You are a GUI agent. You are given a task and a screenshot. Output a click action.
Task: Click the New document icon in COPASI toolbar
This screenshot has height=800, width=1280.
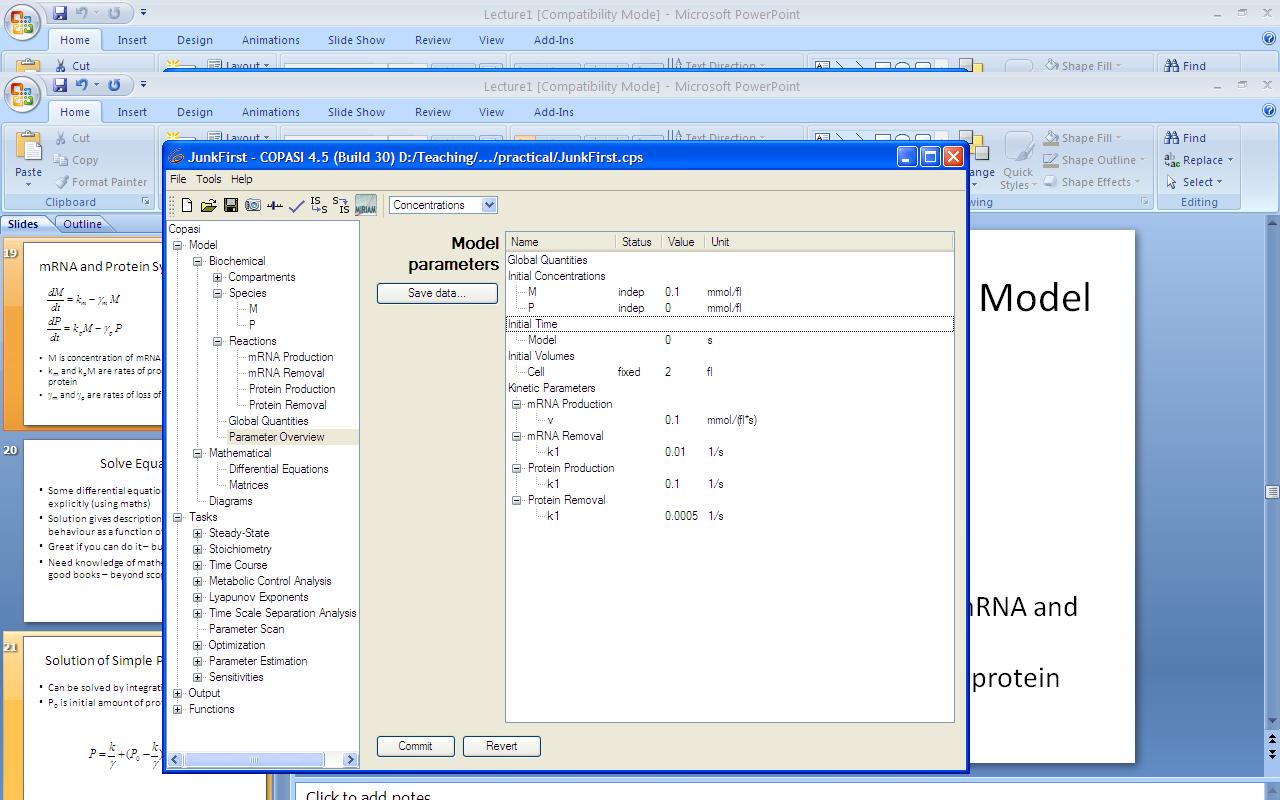187,205
